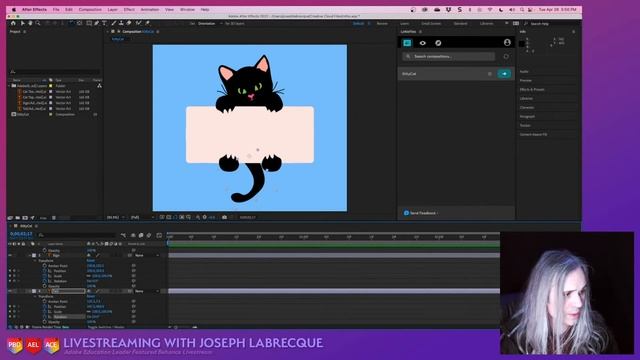Switch to the Small Screen workspace
640x360 pixels.
[x=431, y=23]
